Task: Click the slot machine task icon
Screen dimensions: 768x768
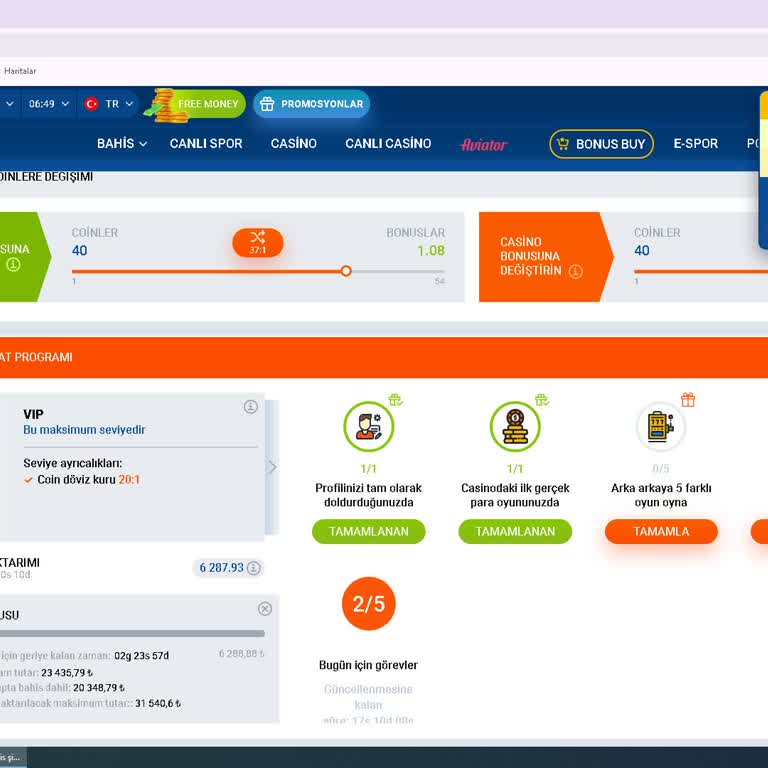Action: tap(661, 427)
